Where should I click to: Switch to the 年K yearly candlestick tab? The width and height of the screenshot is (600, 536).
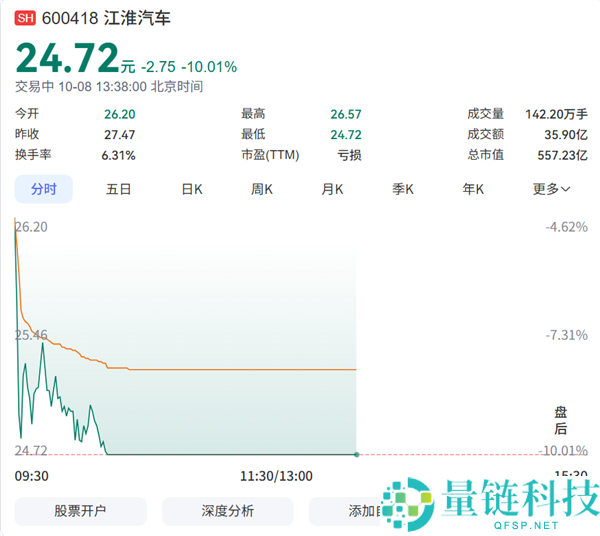[x=473, y=189]
